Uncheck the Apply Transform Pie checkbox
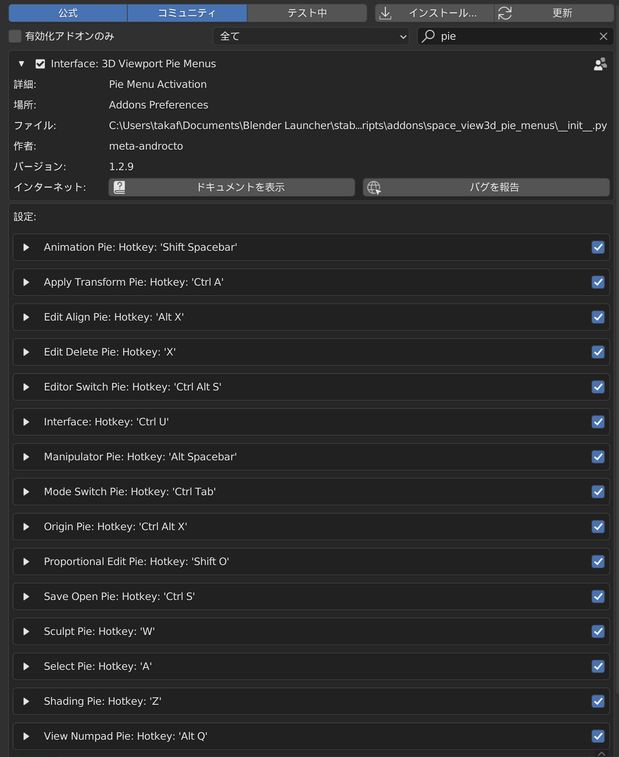619x757 pixels. click(598, 282)
